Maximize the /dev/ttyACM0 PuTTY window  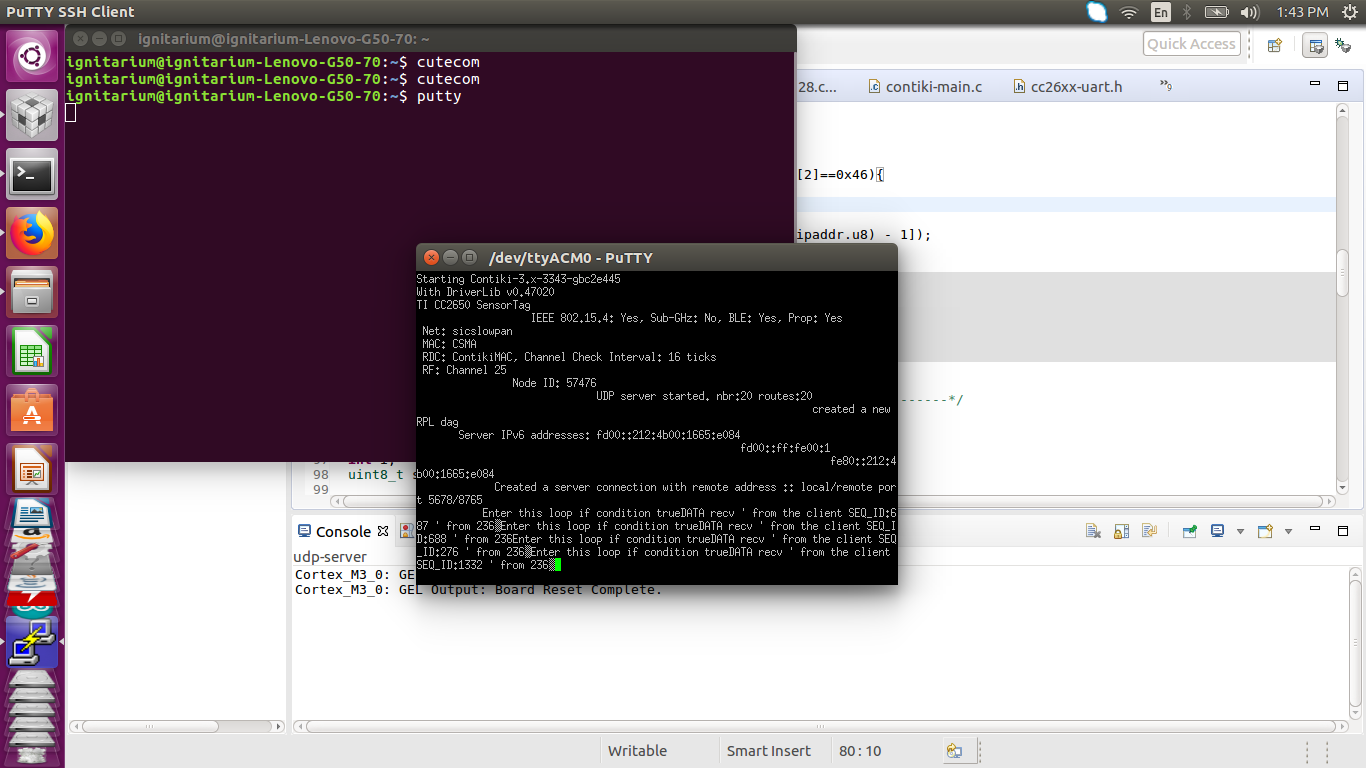coord(469,257)
